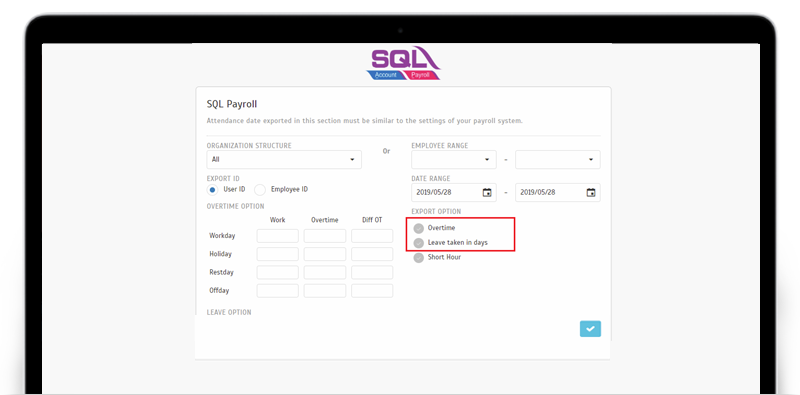Image resolution: width=800 pixels, height=395 pixels.
Task: Enable the Short Hour export option
Action: point(419,258)
